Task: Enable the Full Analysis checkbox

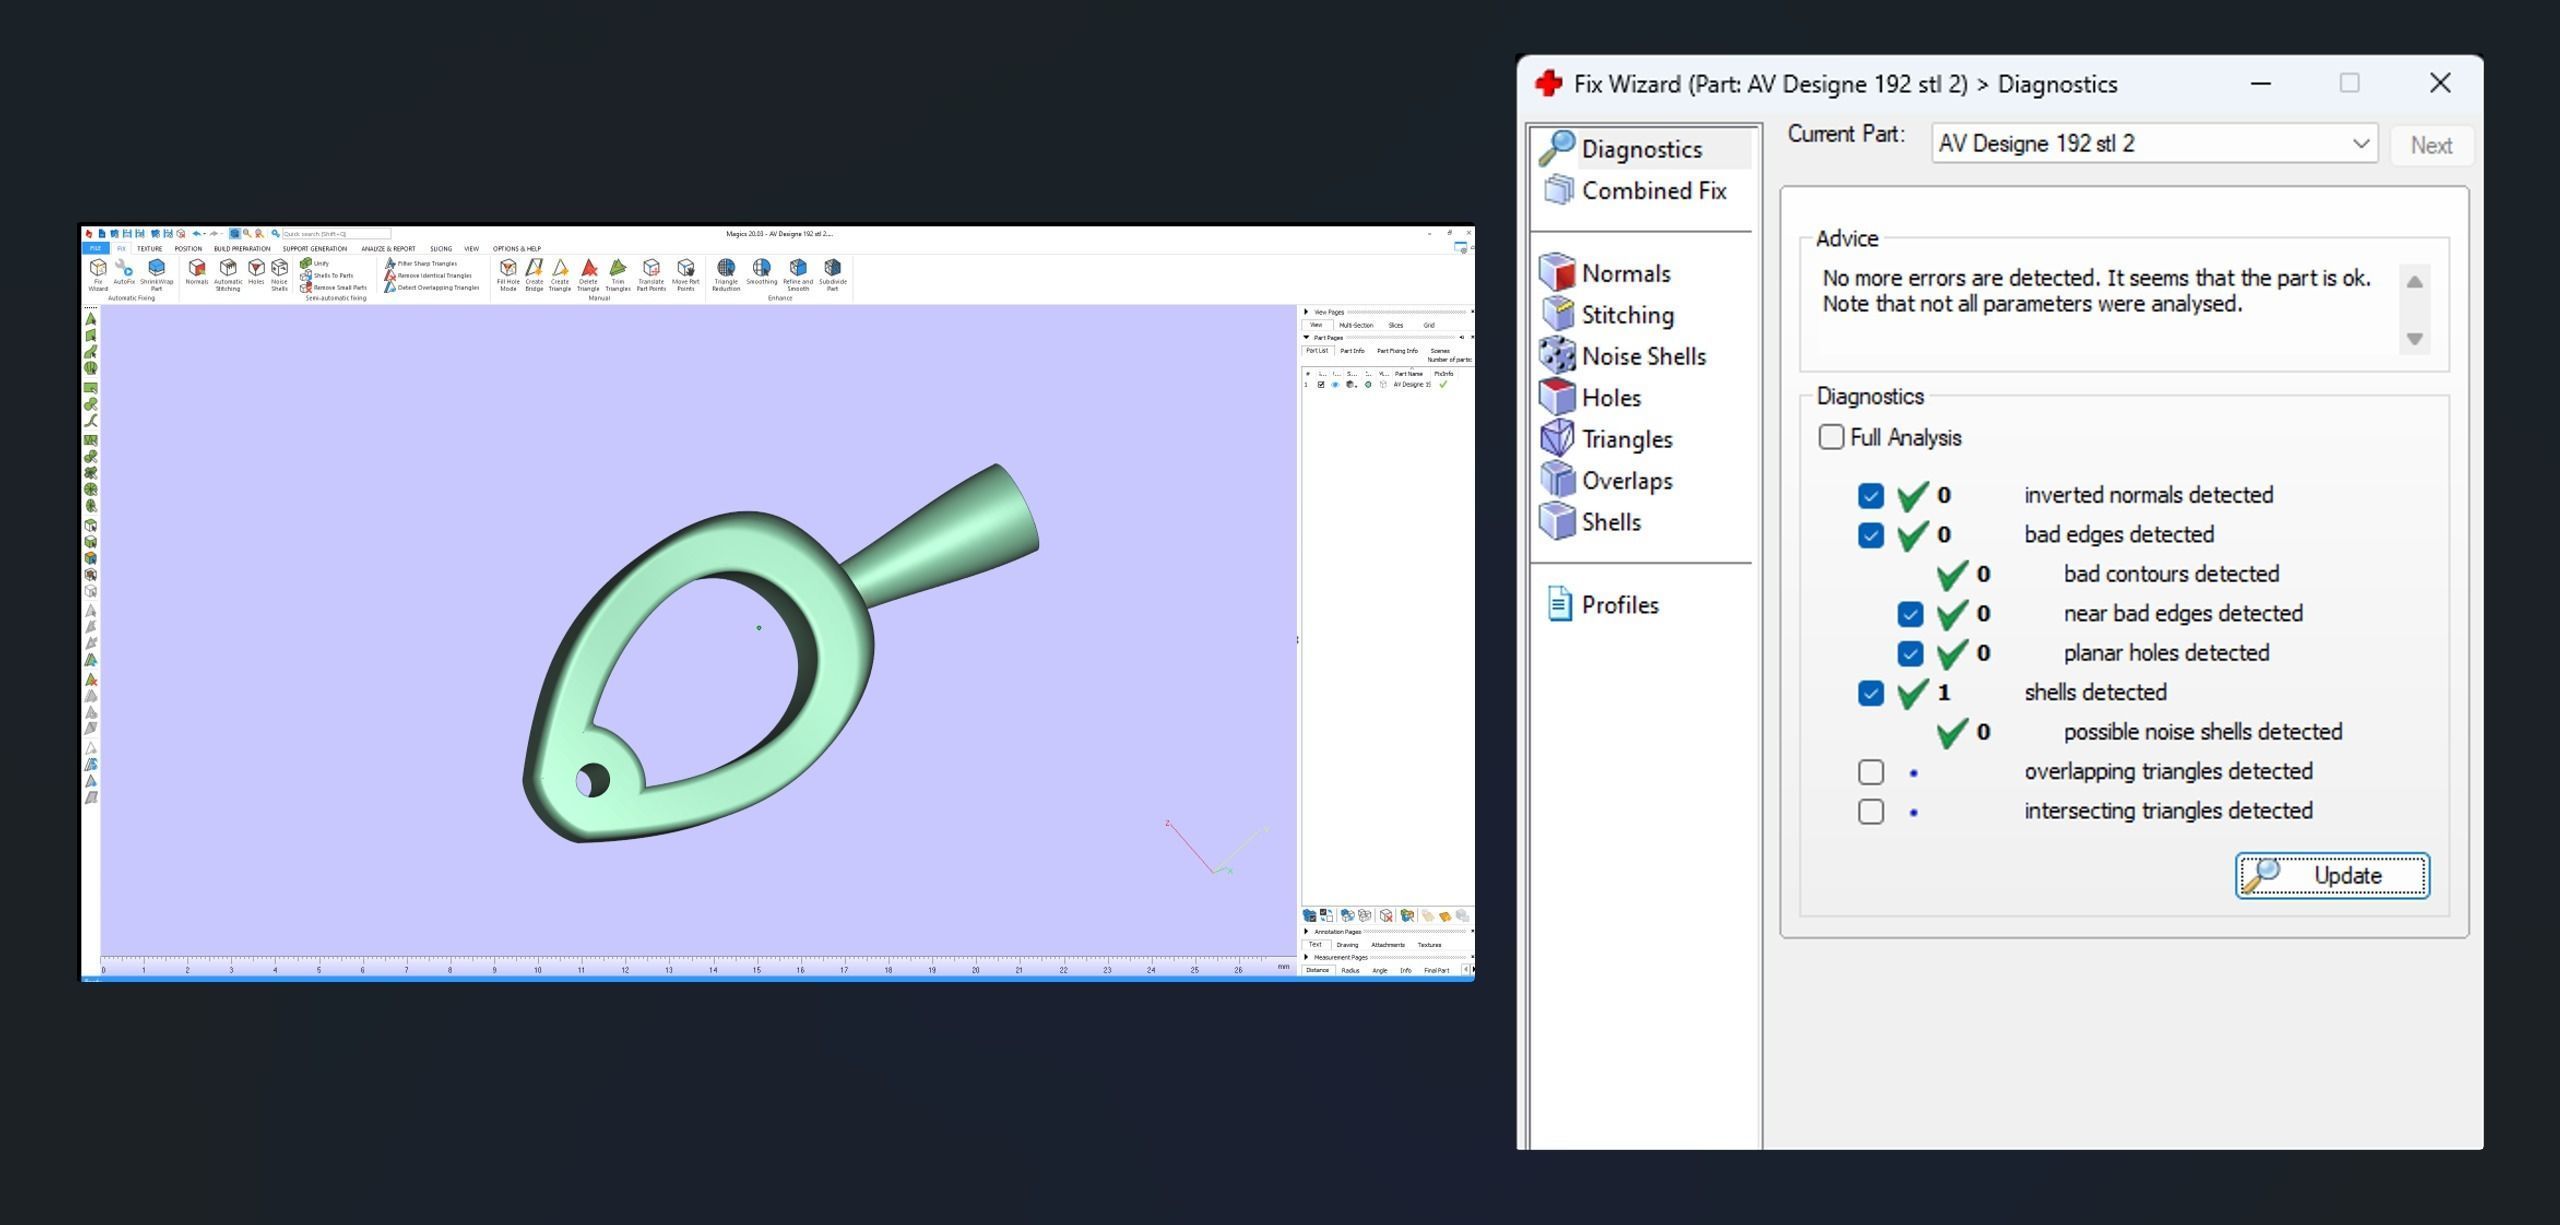Action: [1831, 437]
